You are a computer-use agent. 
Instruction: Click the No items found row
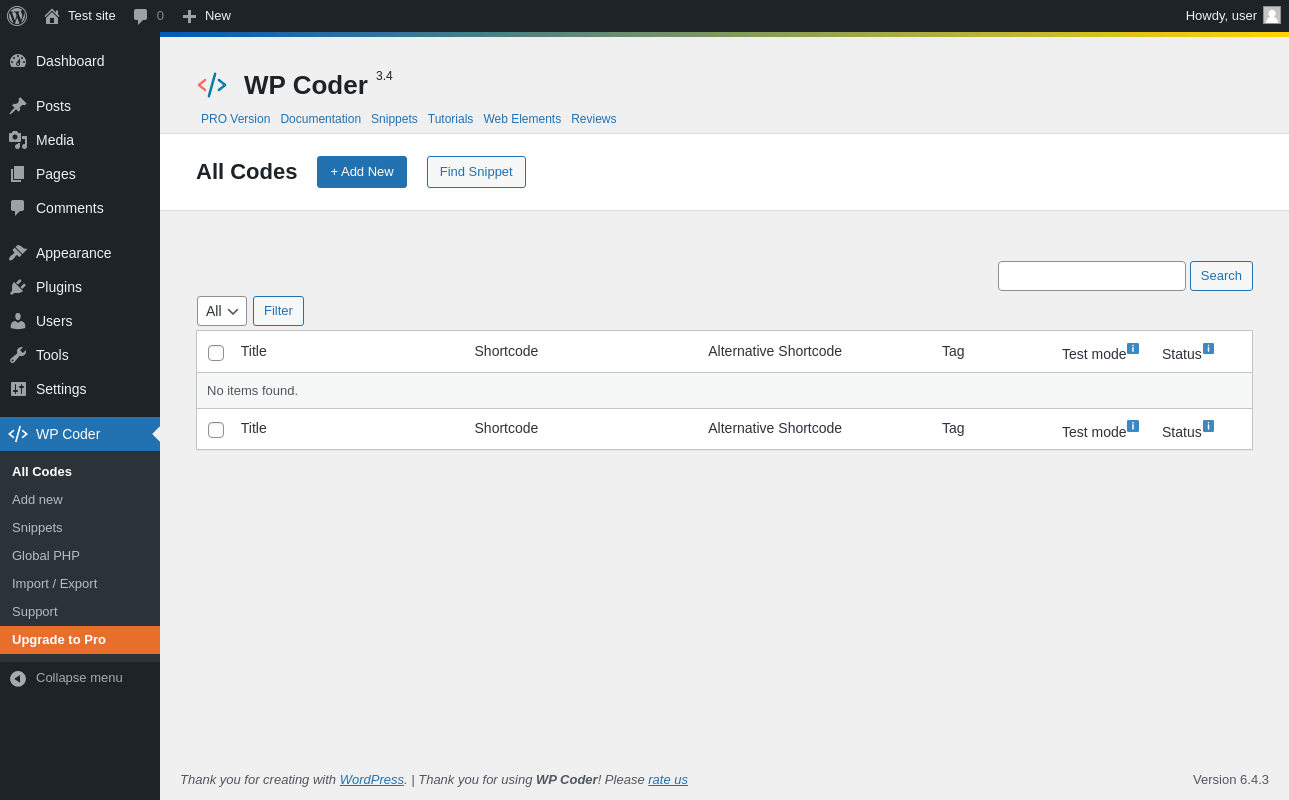(724, 391)
